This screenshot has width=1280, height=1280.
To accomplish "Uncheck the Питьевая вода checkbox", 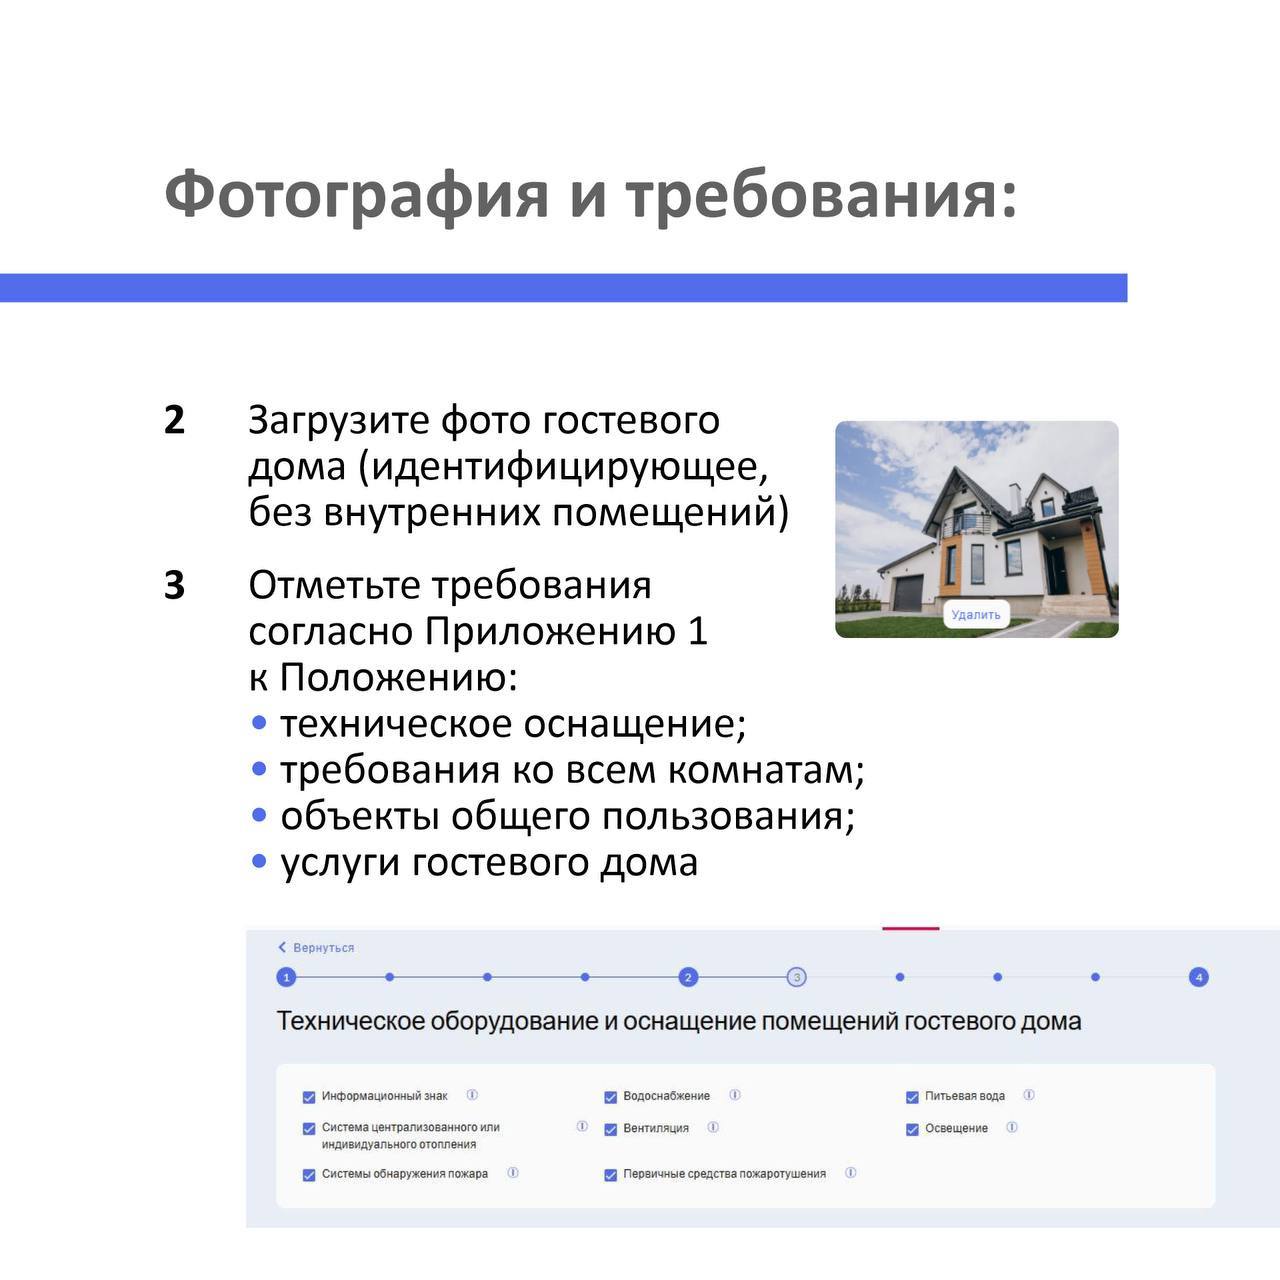I will point(912,1097).
